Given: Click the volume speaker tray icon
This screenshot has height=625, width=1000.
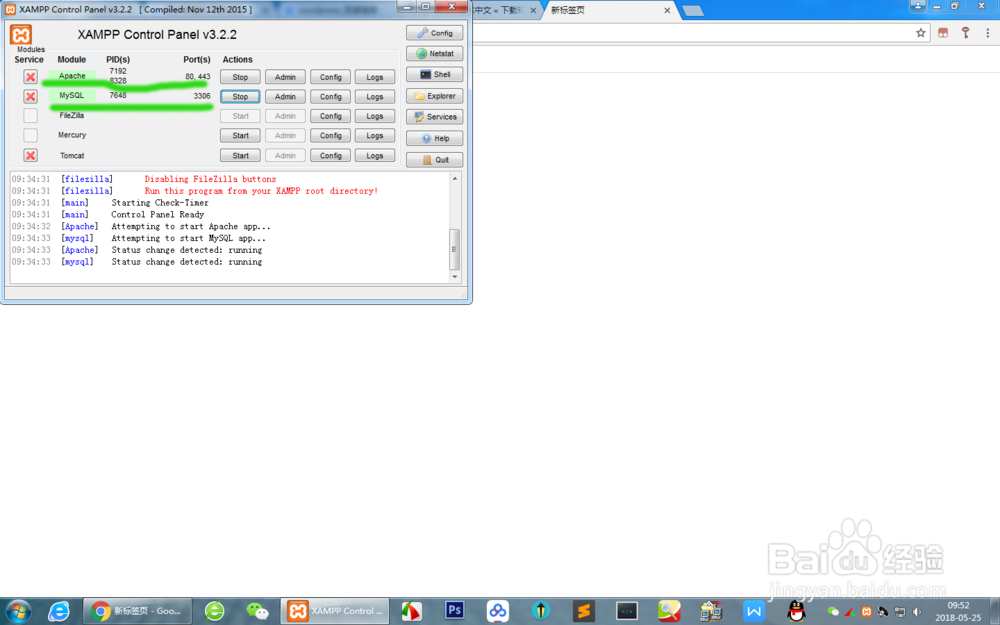Looking at the screenshot, I should (x=916, y=612).
